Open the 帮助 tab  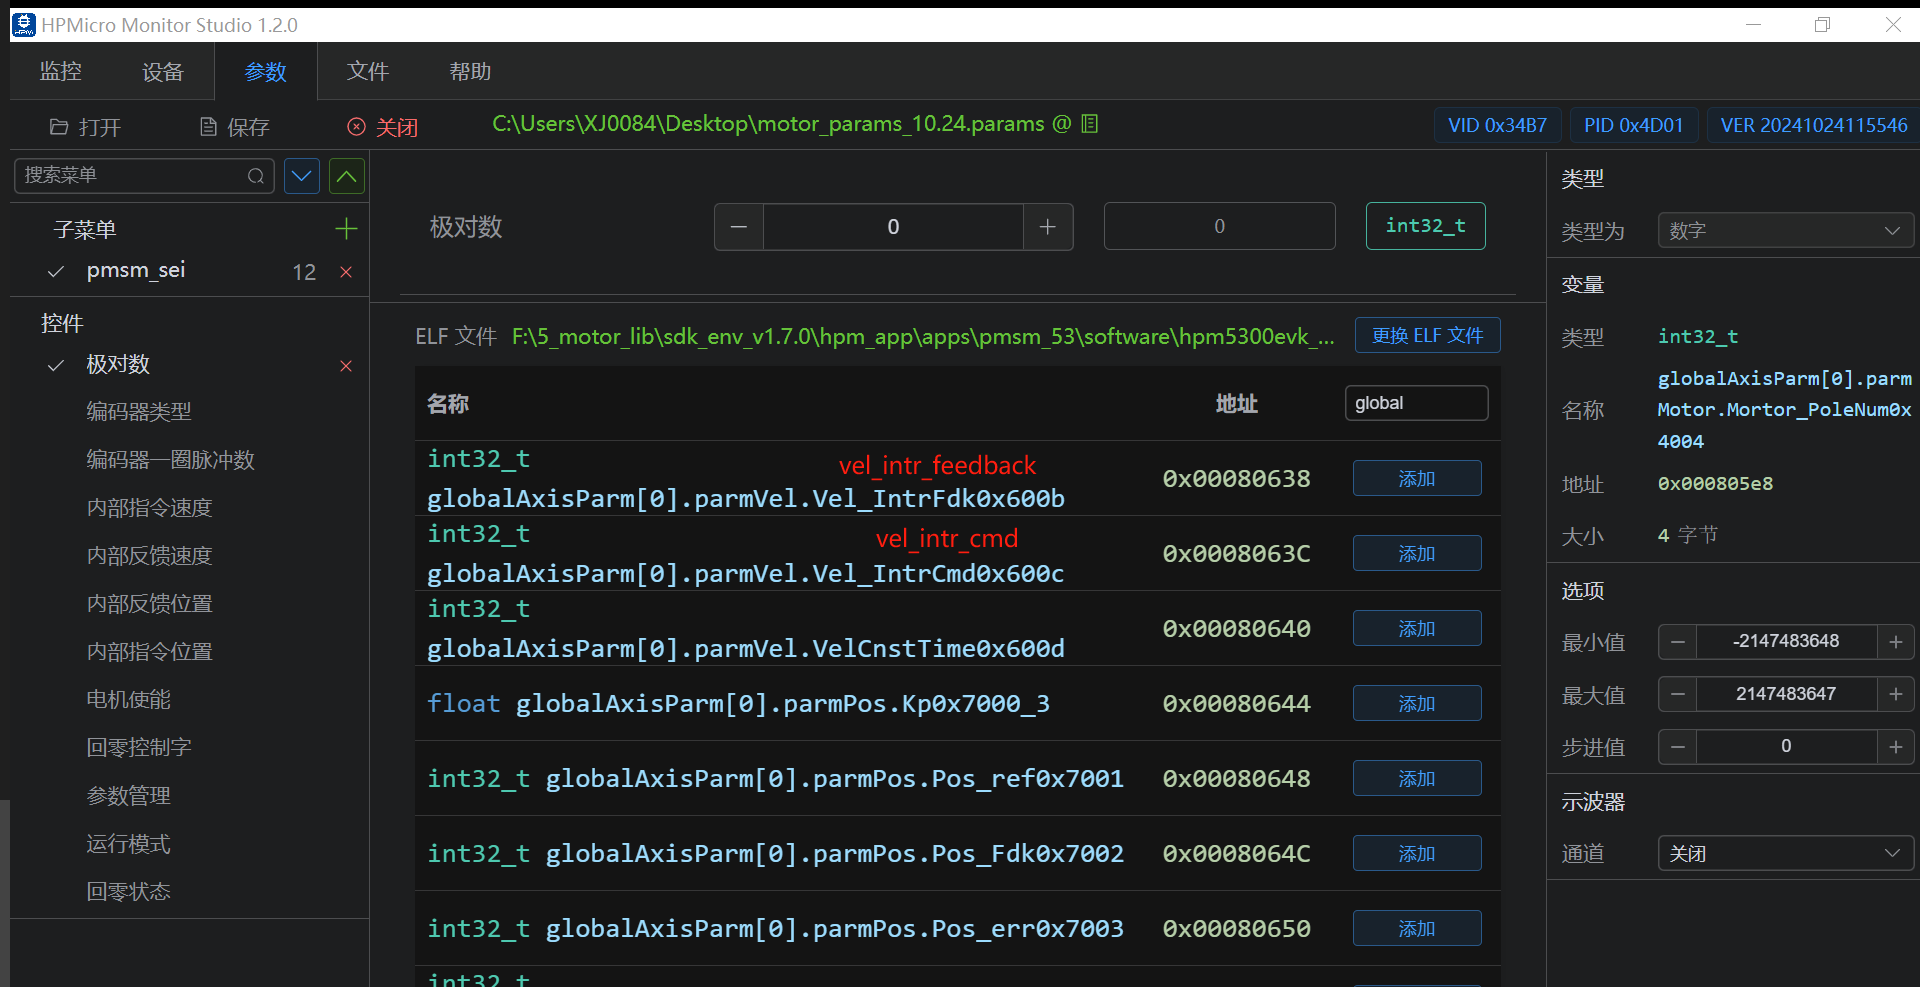[x=470, y=71]
